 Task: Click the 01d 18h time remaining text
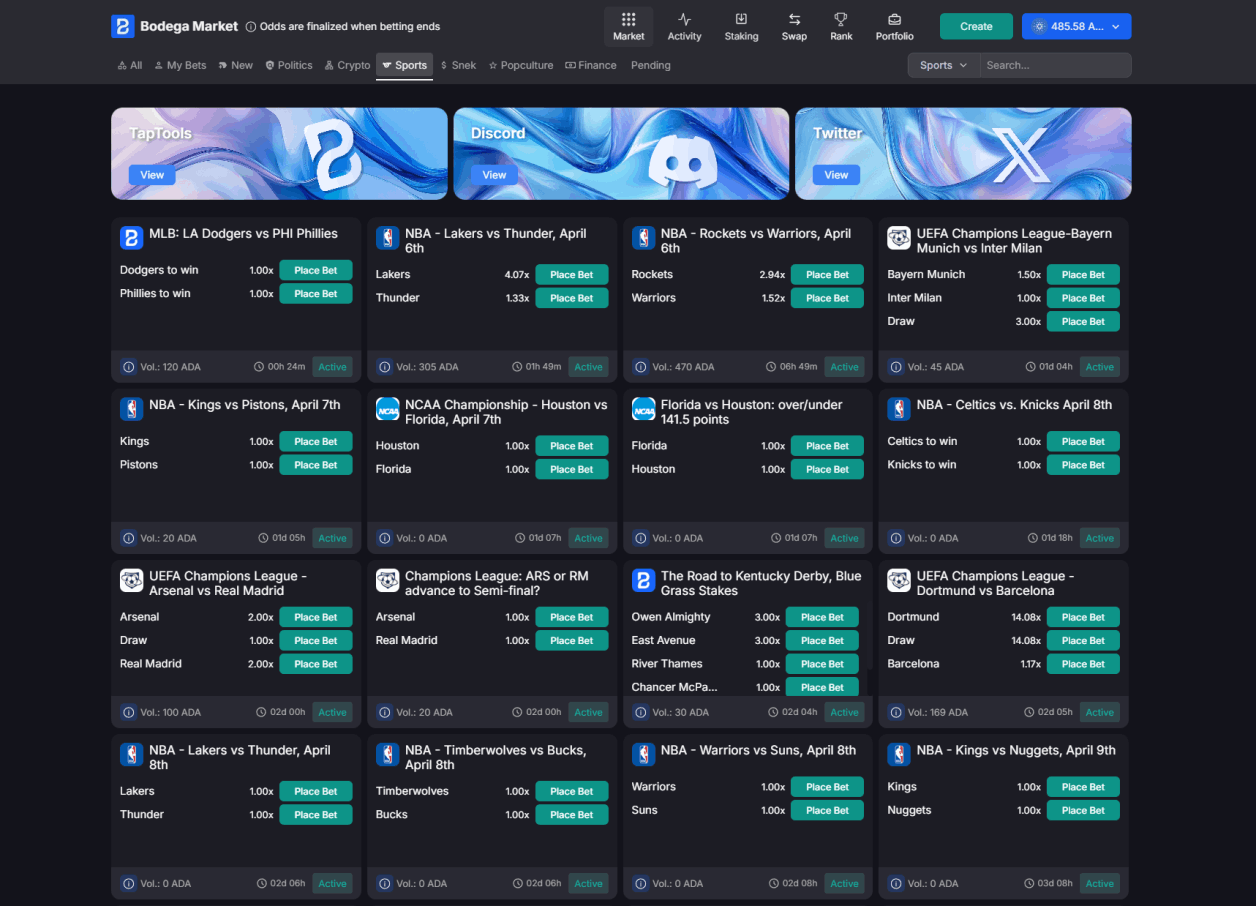[1056, 538]
